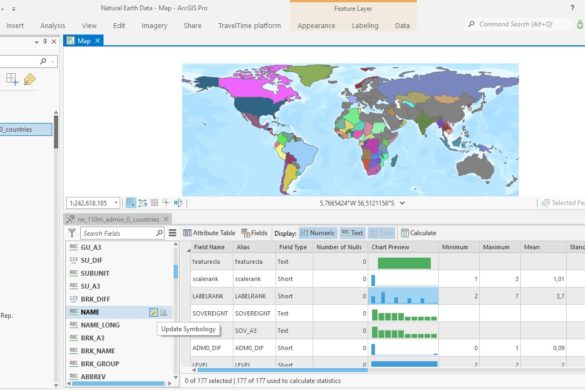Click the first snapping icon beside scale box
Screen dimensions: 585x390
130,203
